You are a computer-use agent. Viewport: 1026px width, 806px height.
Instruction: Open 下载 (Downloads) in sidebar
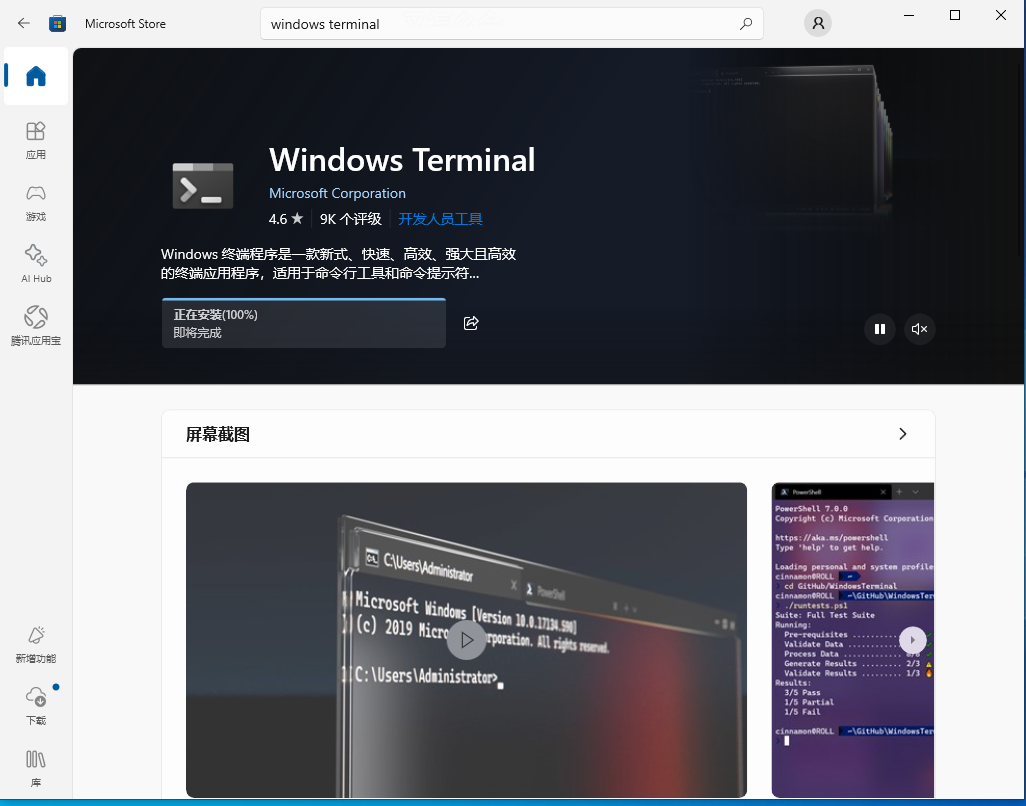click(36, 707)
